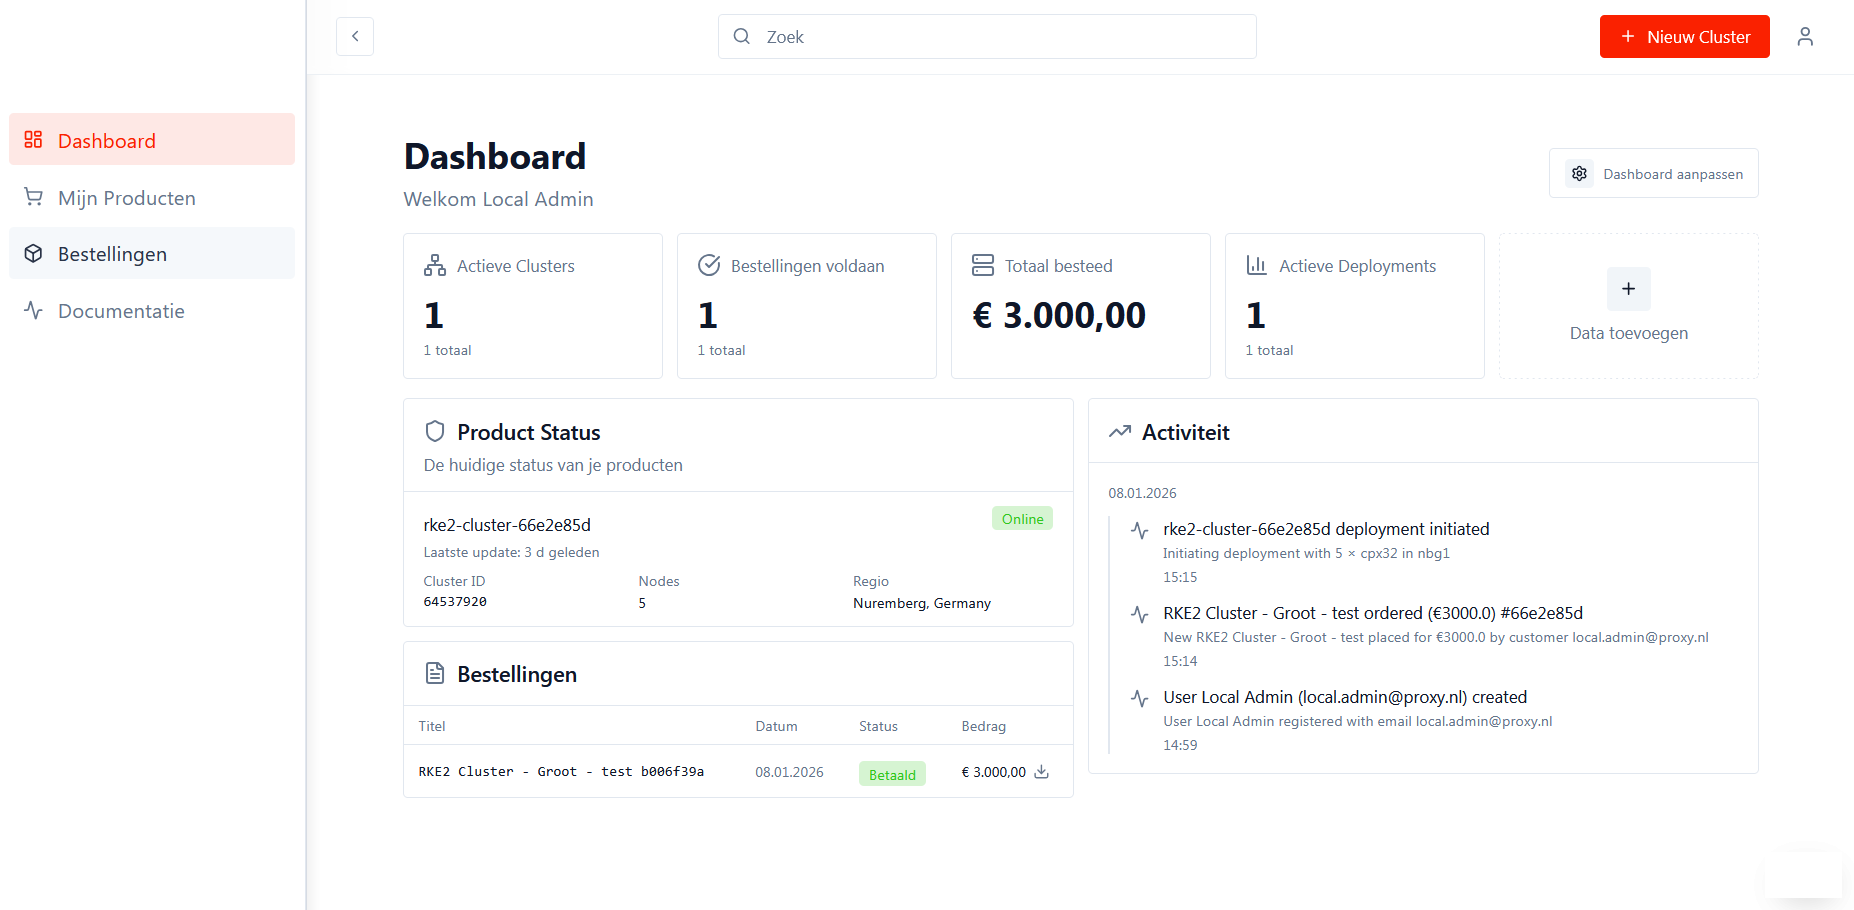Select the Bestellingen section heading in main panel
The width and height of the screenshot is (1854, 910).
click(516, 674)
